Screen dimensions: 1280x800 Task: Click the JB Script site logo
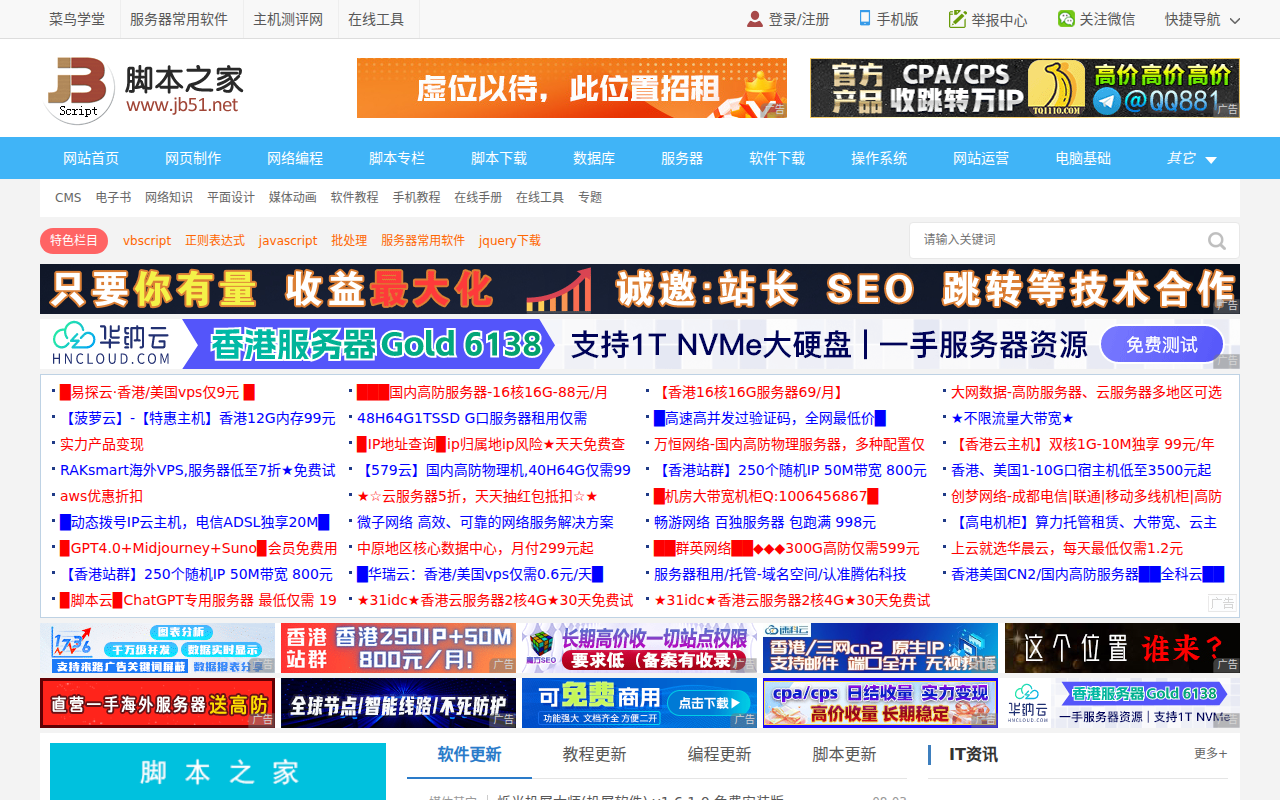(145, 90)
